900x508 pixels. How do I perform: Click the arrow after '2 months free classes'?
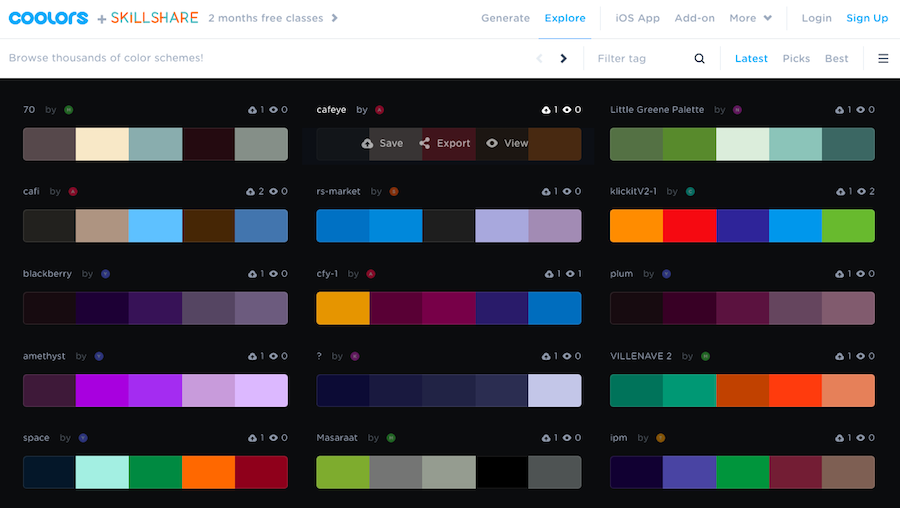point(335,18)
